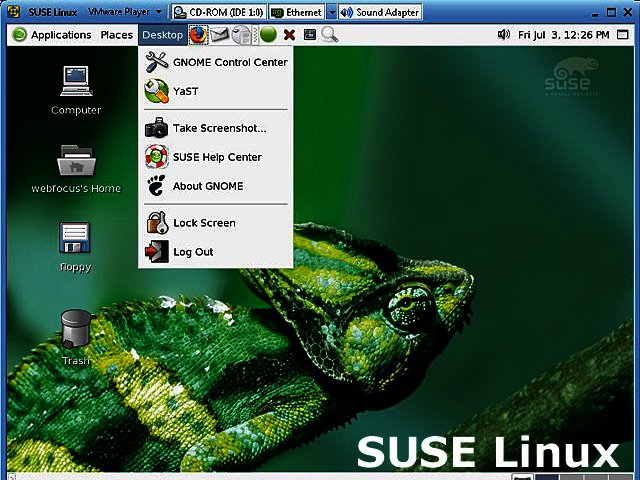Image resolution: width=640 pixels, height=480 pixels.
Task: Open the volume speaker control
Action: click(x=504, y=34)
